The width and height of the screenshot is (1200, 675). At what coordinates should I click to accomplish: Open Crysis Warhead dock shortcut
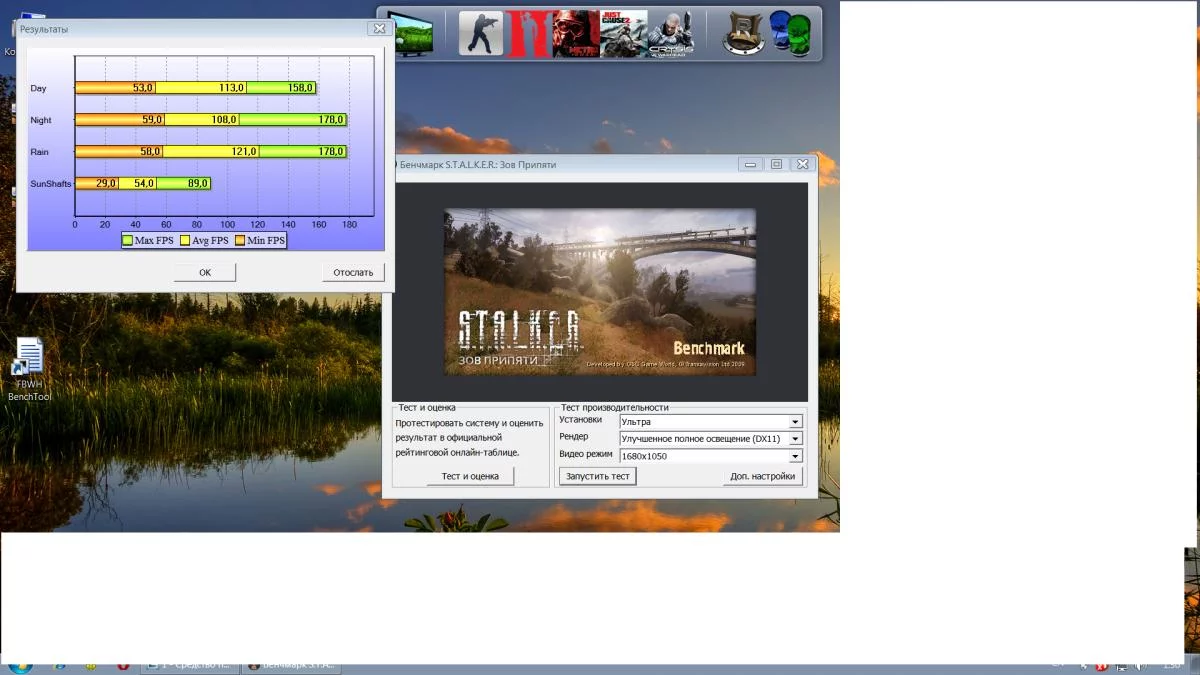[x=670, y=33]
